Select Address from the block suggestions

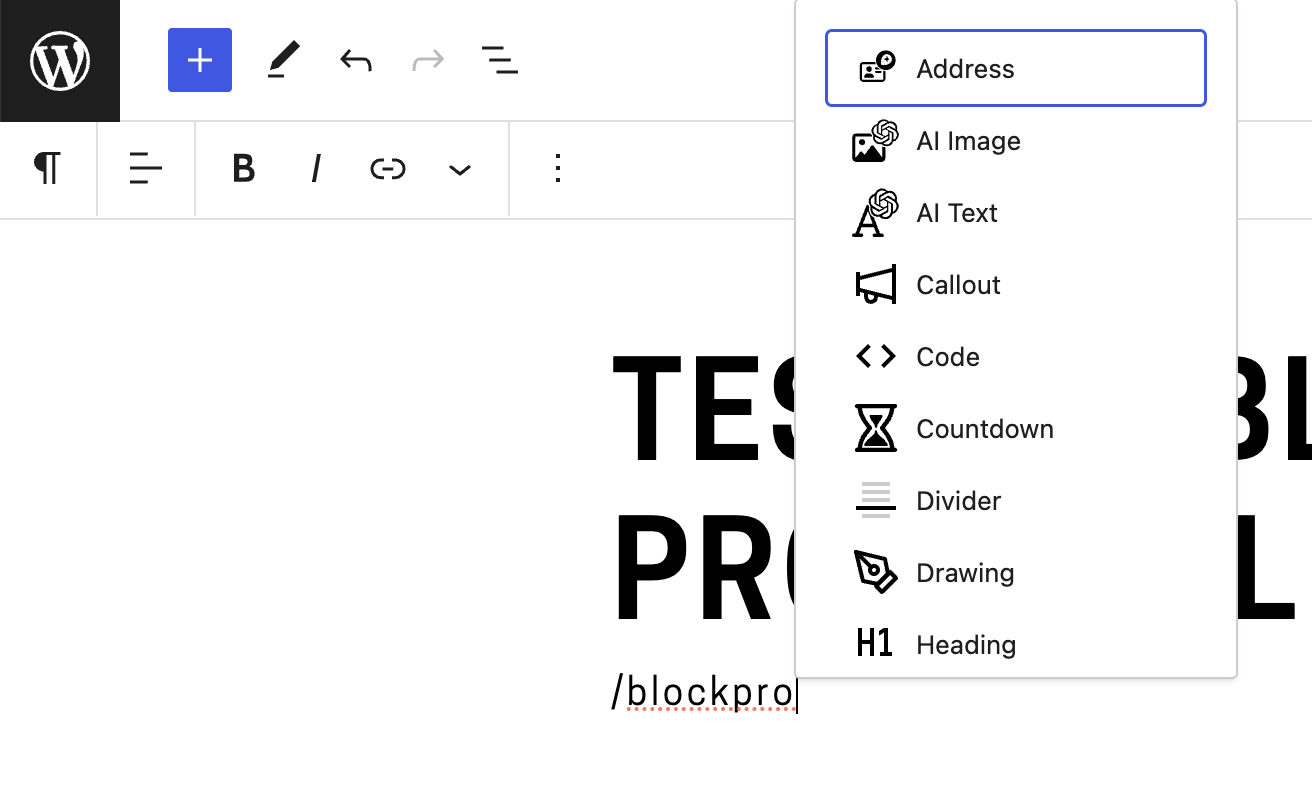click(1015, 69)
